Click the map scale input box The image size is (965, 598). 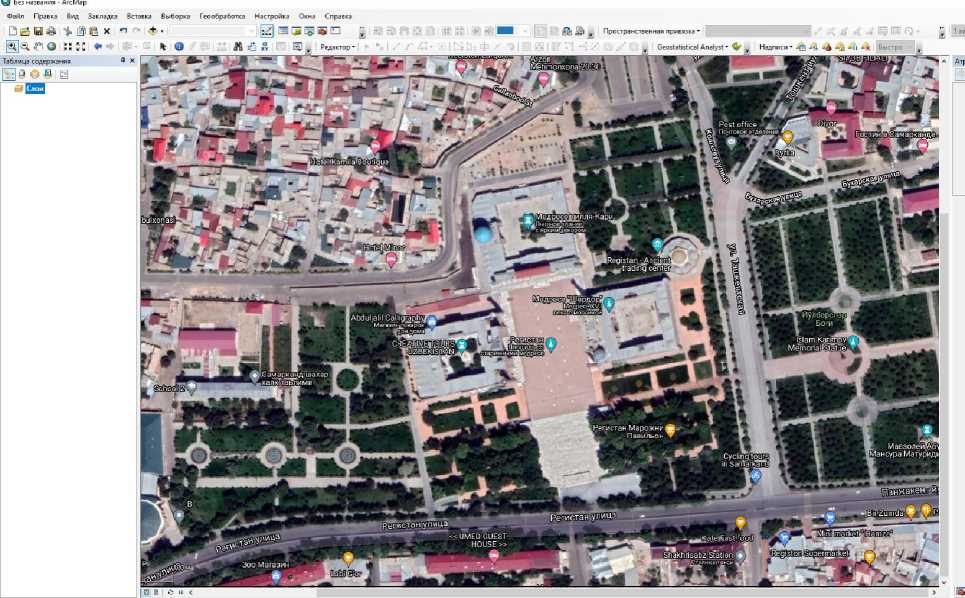point(210,31)
